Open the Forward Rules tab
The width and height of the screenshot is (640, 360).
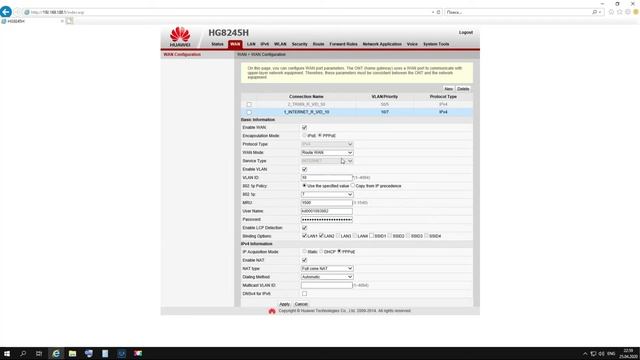343,44
